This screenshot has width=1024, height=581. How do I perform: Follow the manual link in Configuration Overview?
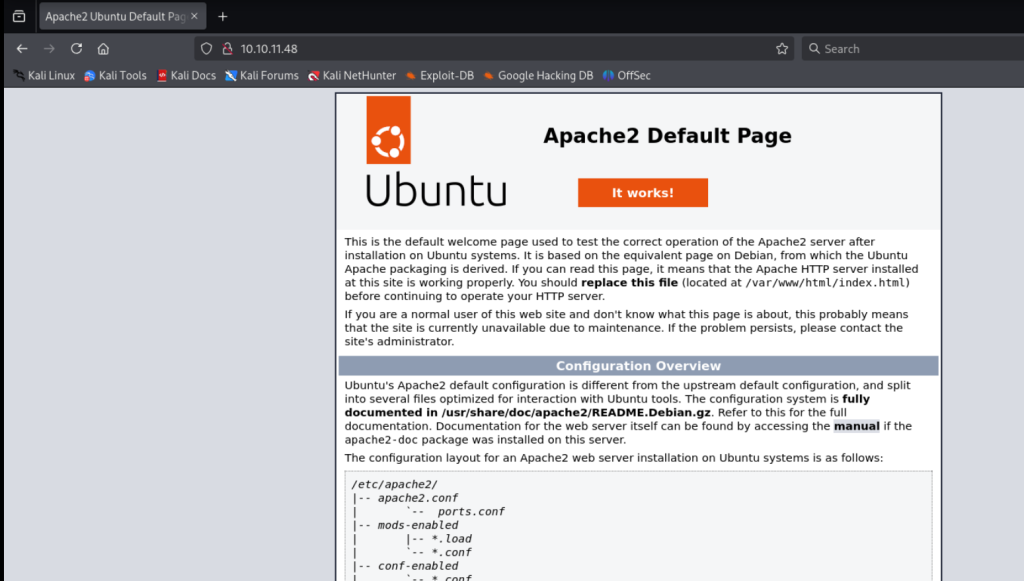[856, 426]
